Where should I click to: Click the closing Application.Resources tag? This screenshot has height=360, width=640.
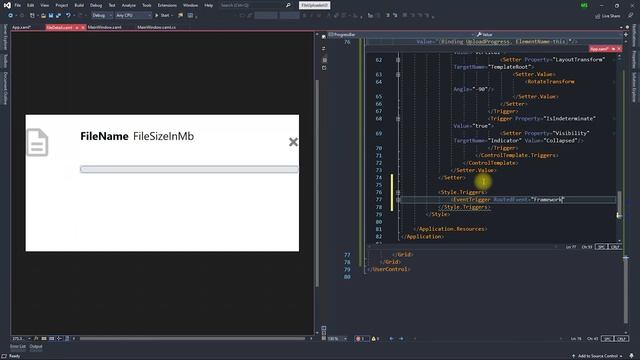pos(450,229)
